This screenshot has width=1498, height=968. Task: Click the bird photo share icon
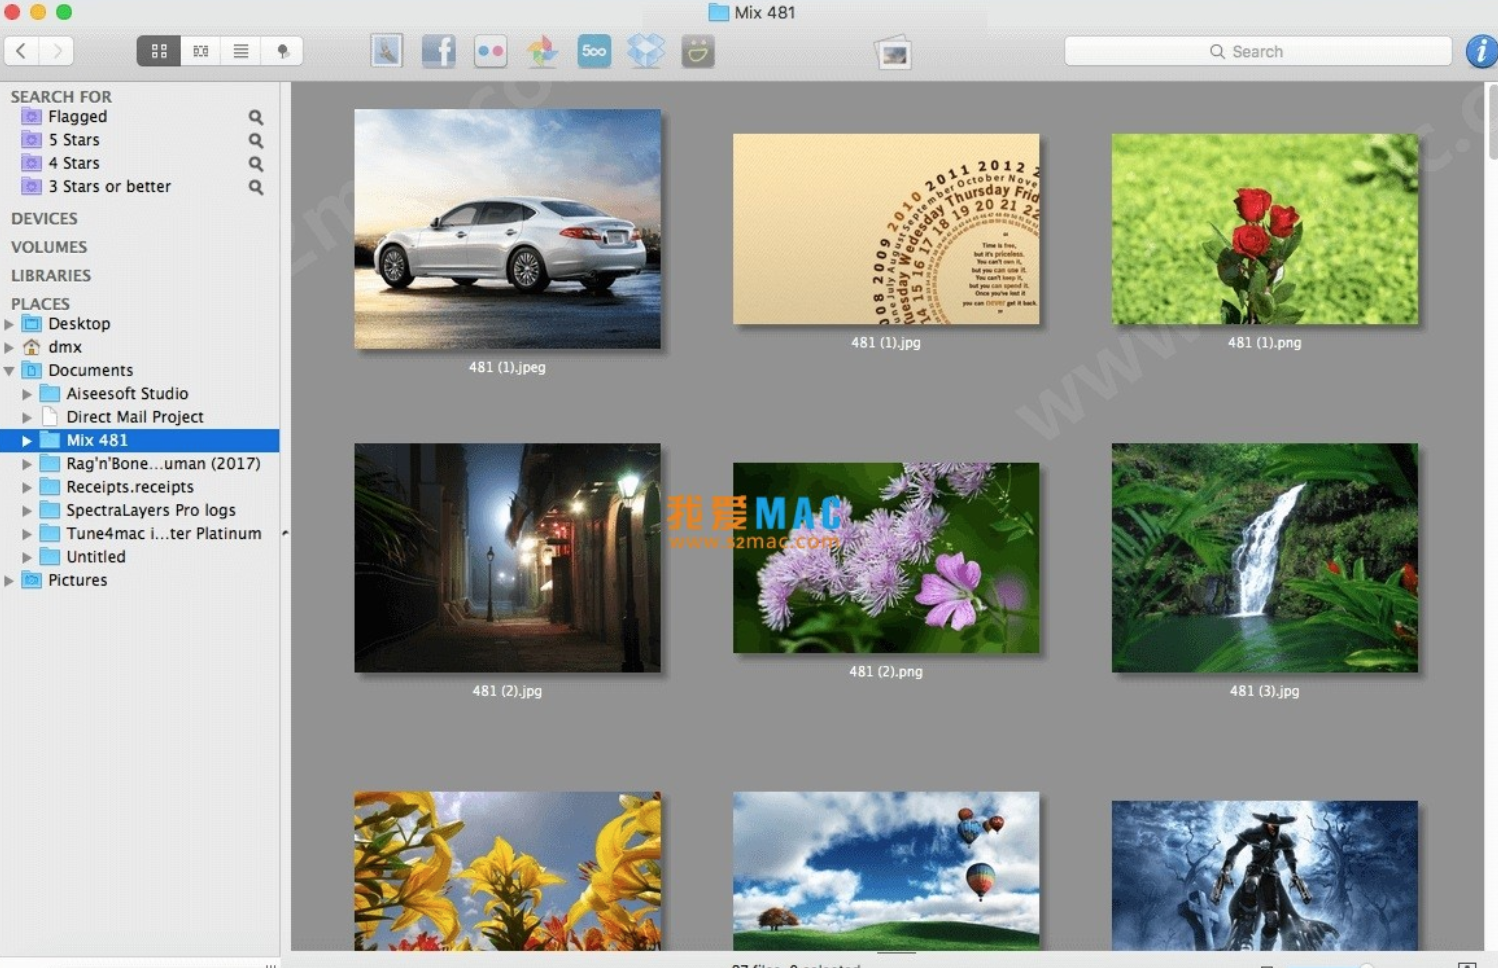pyautogui.click(x=387, y=51)
